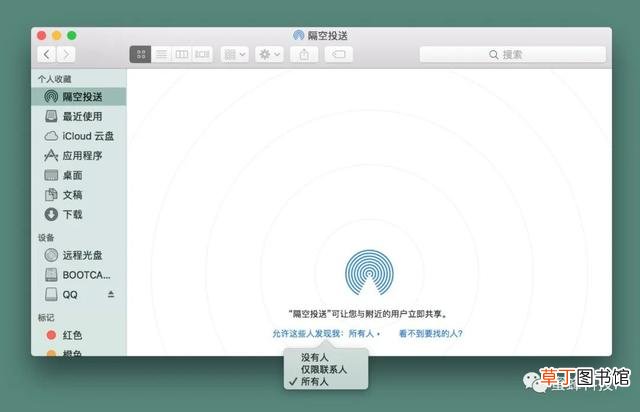The image size is (640, 412).
Task: Select the 红色 red tag
Action: [x=79, y=335]
